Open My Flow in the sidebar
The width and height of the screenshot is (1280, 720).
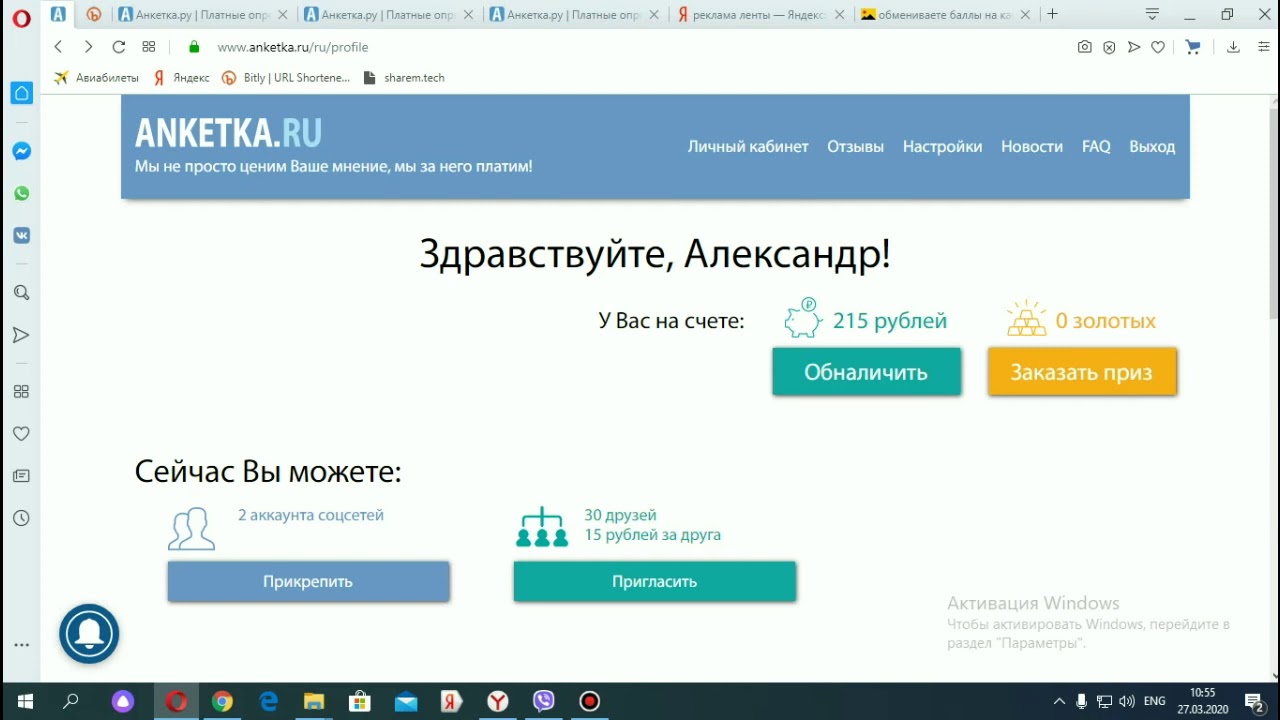pyautogui.click(x=21, y=335)
